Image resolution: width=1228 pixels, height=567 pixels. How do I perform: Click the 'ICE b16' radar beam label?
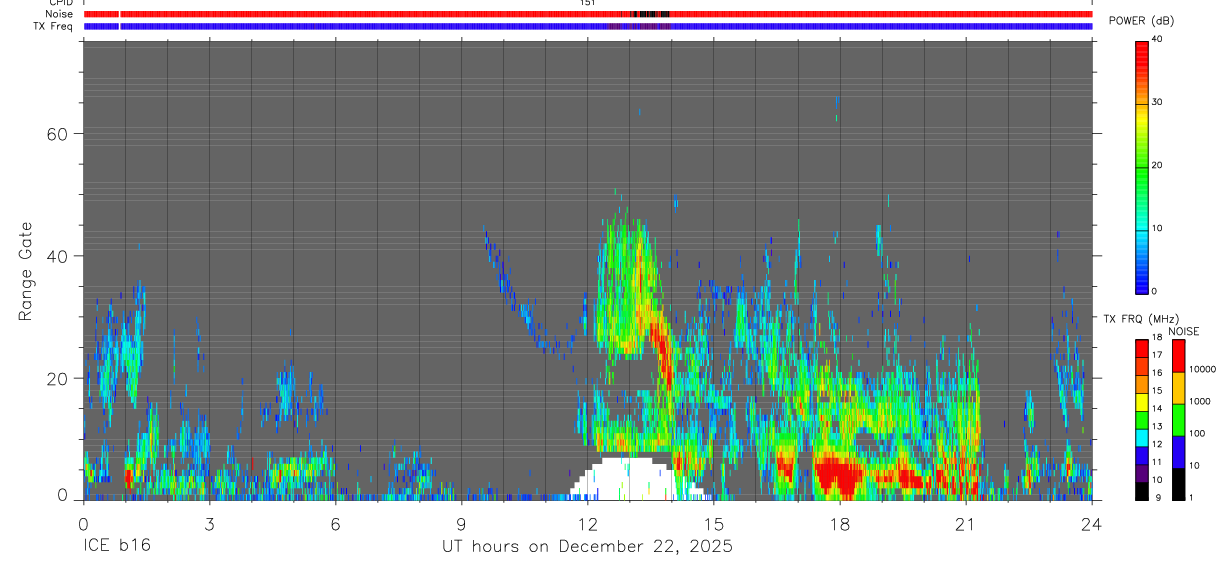click(115, 547)
